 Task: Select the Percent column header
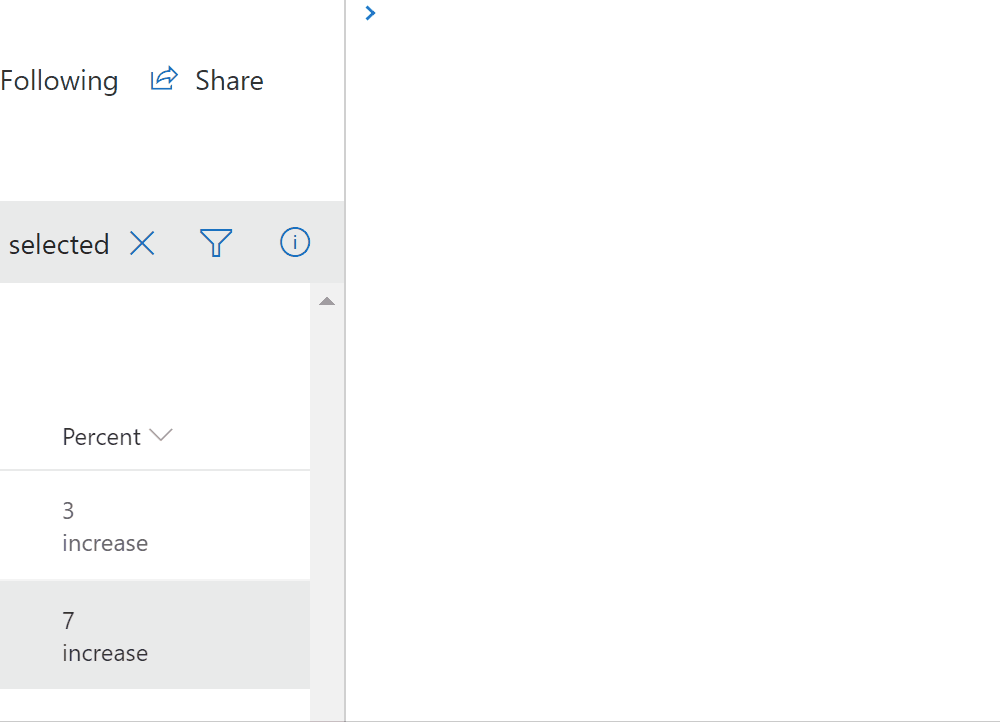click(100, 436)
